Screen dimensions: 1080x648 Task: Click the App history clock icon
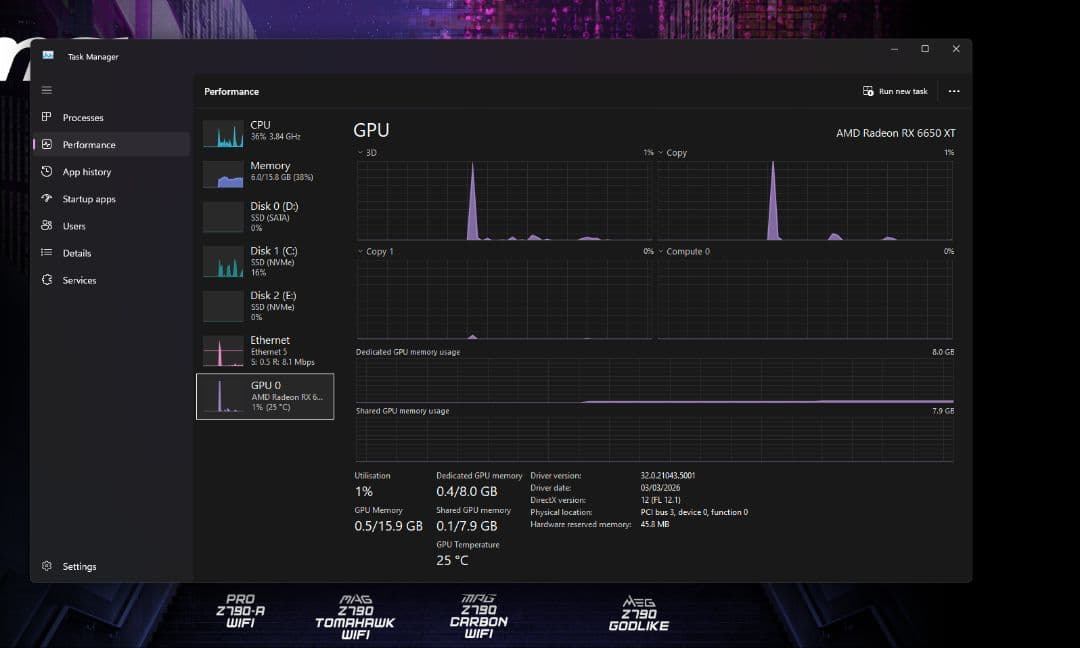pos(47,171)
